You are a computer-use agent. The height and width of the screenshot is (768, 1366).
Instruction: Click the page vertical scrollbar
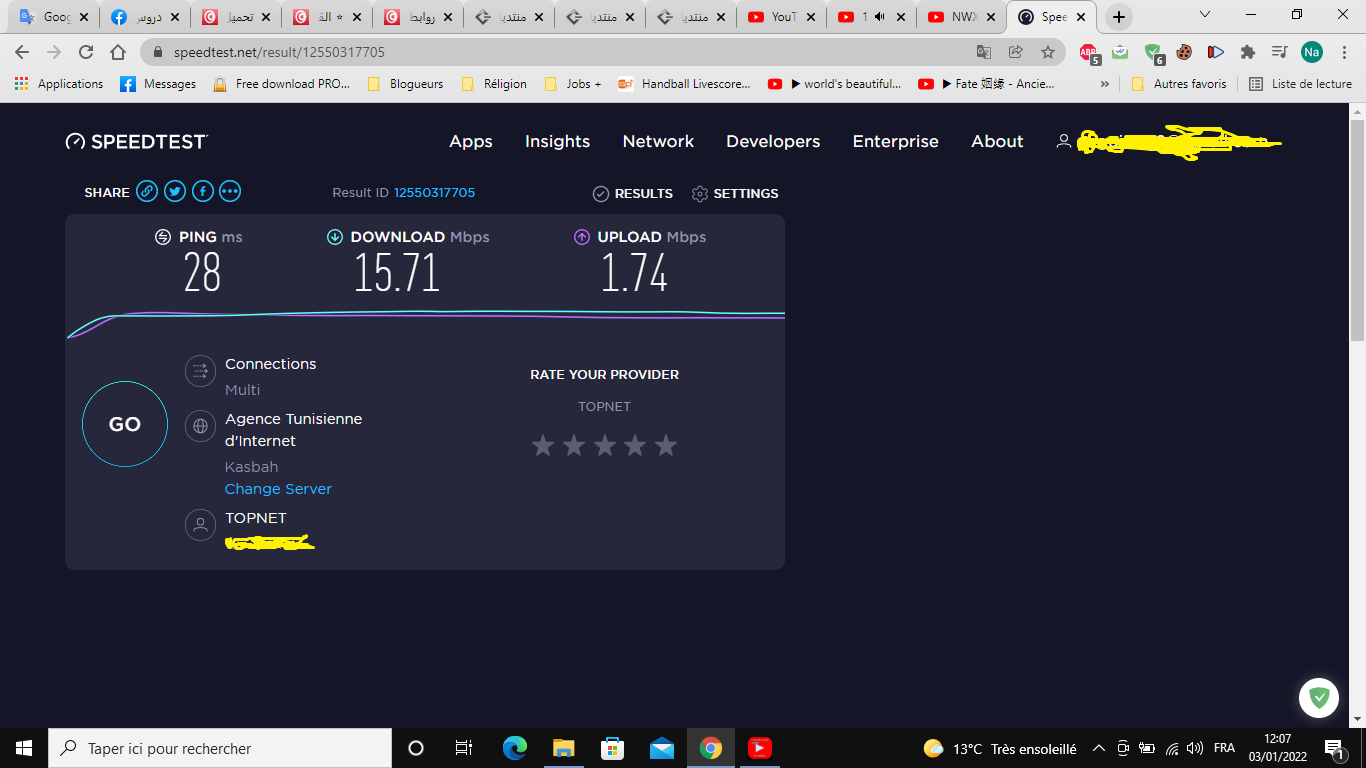point(1357,230)
